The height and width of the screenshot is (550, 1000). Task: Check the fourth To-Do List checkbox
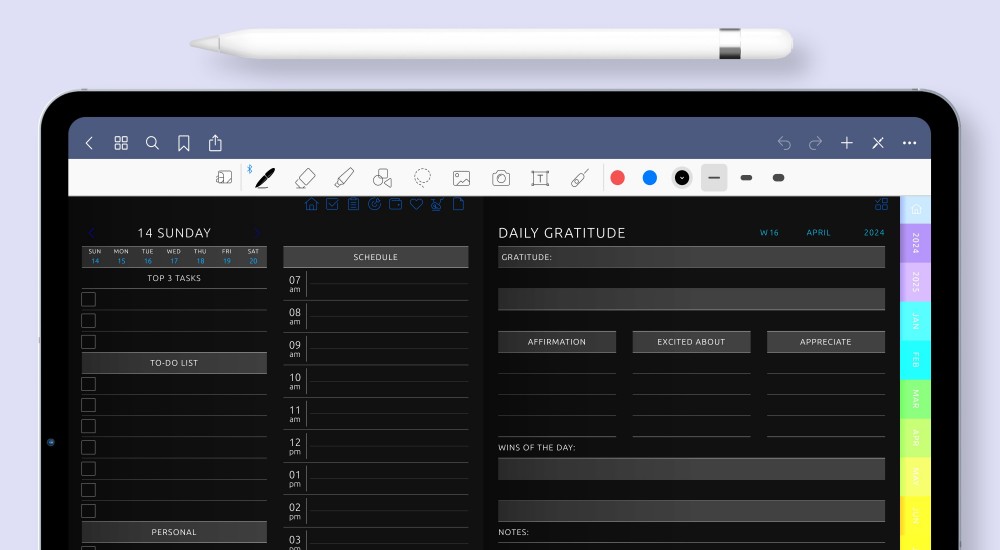(x=89, y=447)
